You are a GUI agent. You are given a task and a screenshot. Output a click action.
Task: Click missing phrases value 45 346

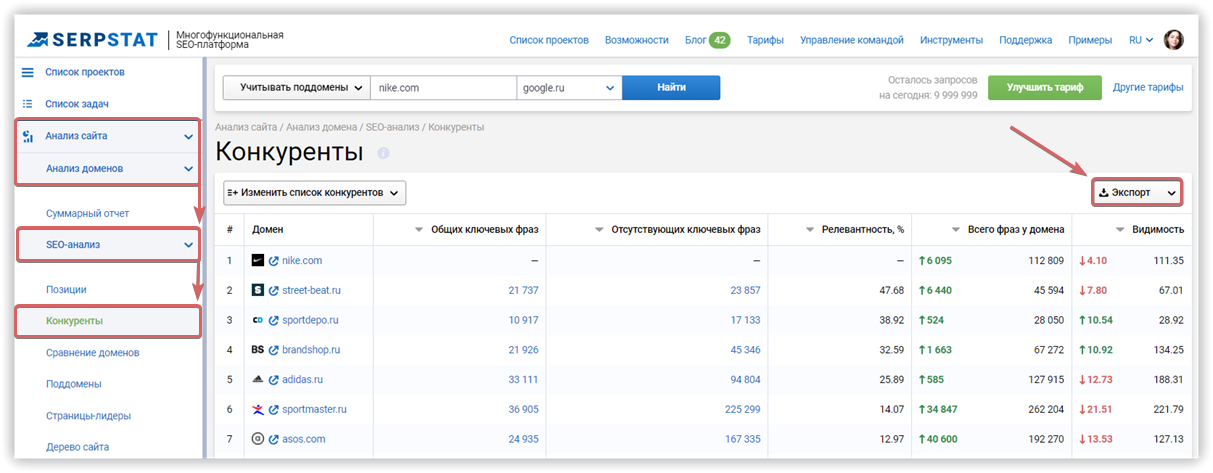tap(745, 350)
